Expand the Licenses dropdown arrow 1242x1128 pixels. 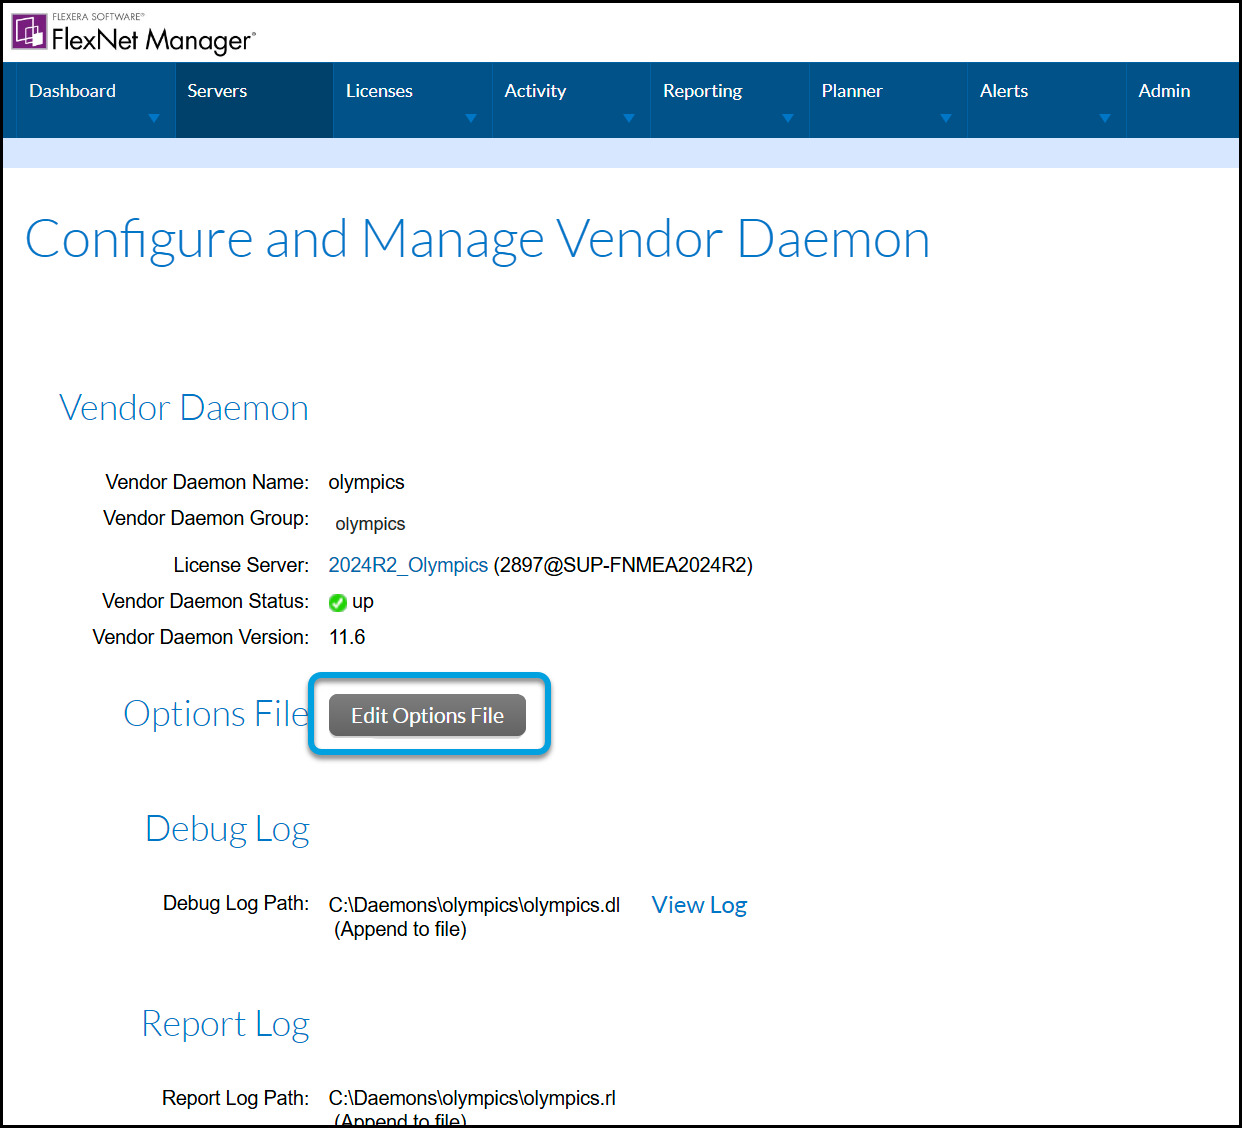(471, 118)
